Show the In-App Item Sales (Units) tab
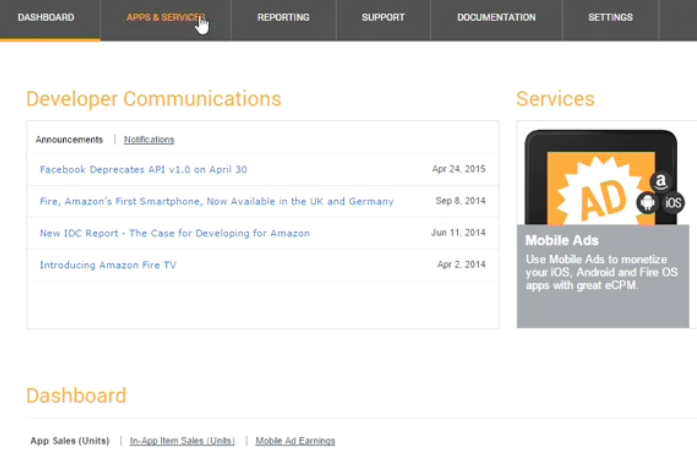The height and width of the screenshot is (456, 697). 182,441
